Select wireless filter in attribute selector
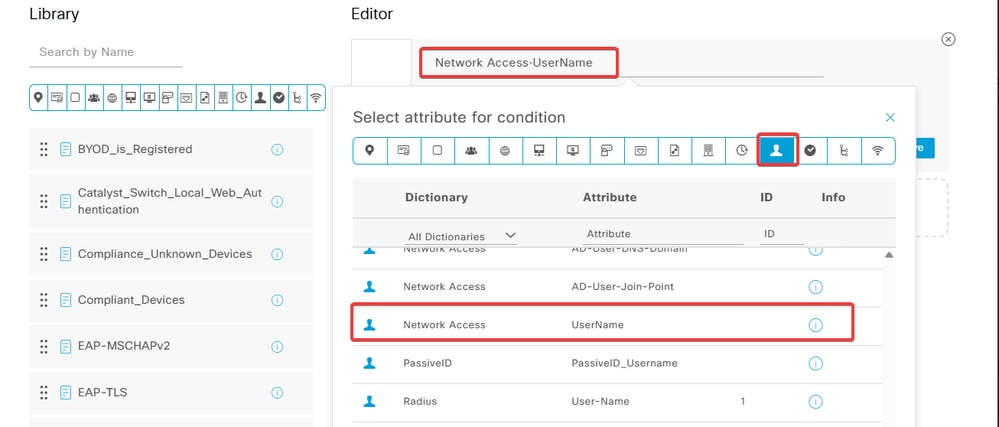This screenshot has width=999, height=427. (x=878, y=150)
